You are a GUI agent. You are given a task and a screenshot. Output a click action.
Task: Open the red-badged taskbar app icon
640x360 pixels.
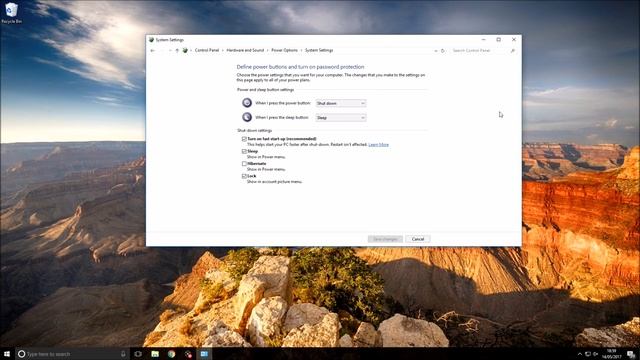(188, 354)
